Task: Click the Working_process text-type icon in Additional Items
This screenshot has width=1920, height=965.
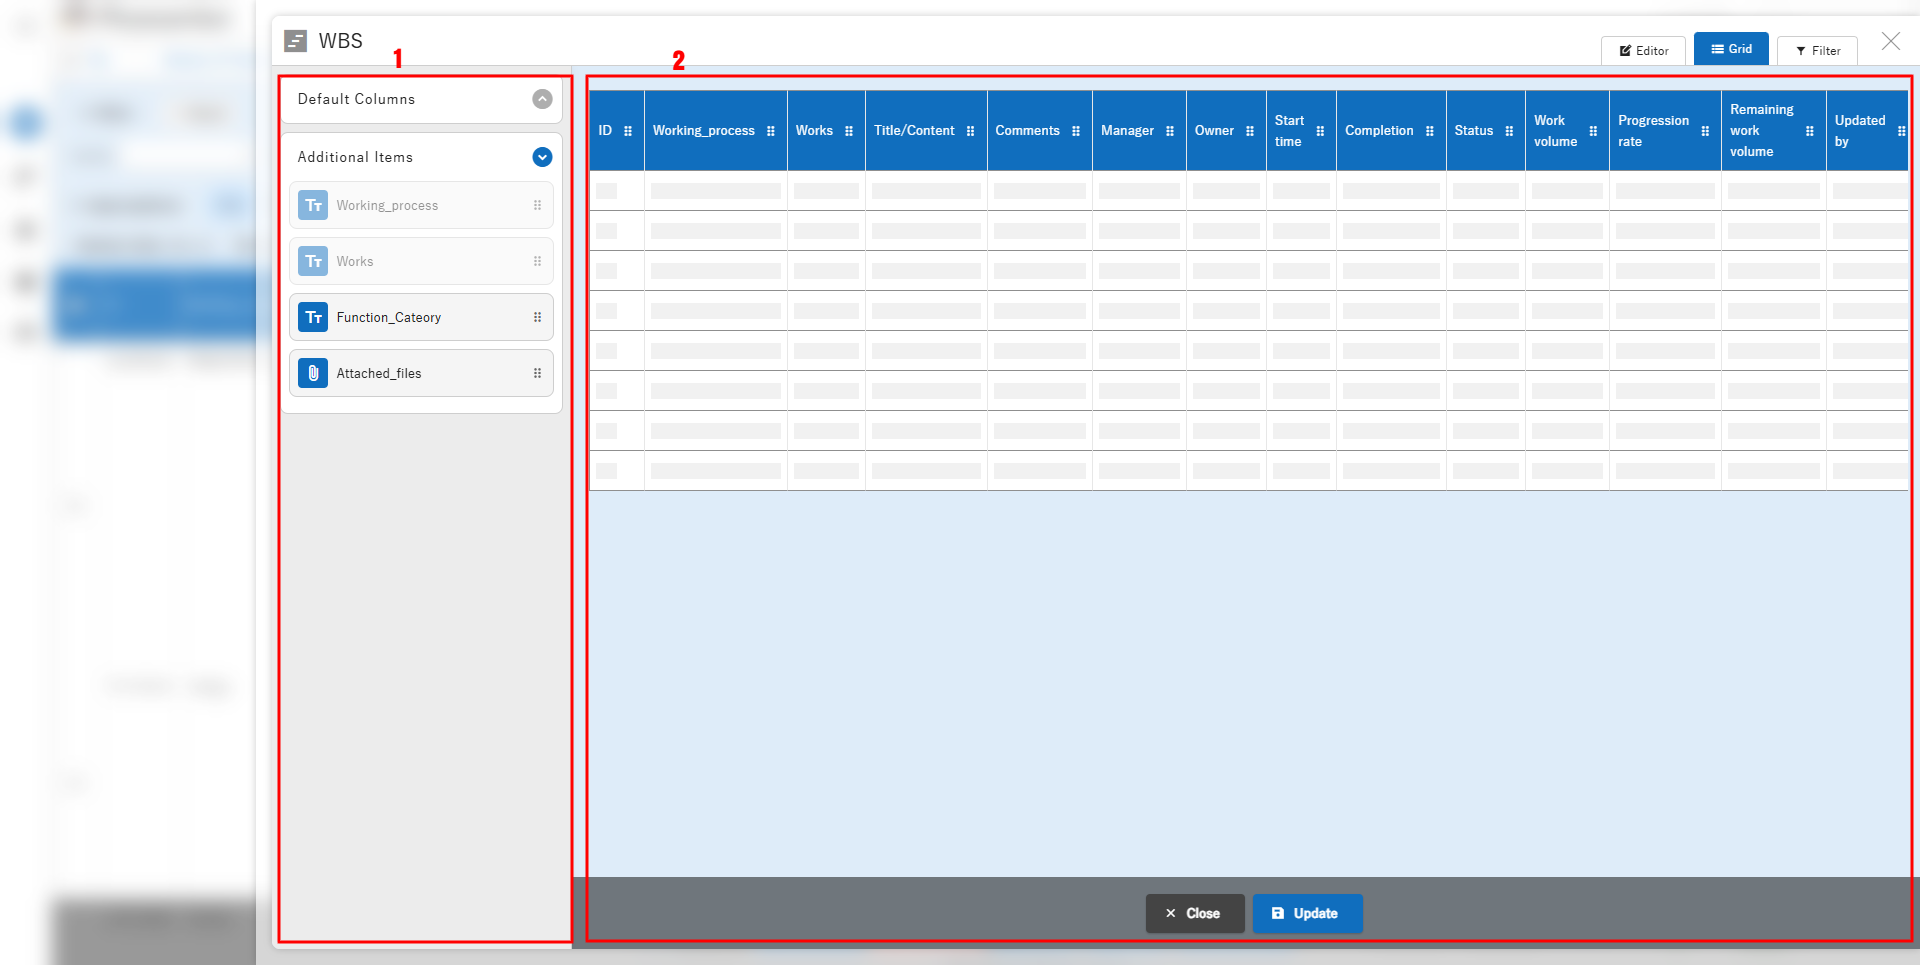Action: pos(313,205)
